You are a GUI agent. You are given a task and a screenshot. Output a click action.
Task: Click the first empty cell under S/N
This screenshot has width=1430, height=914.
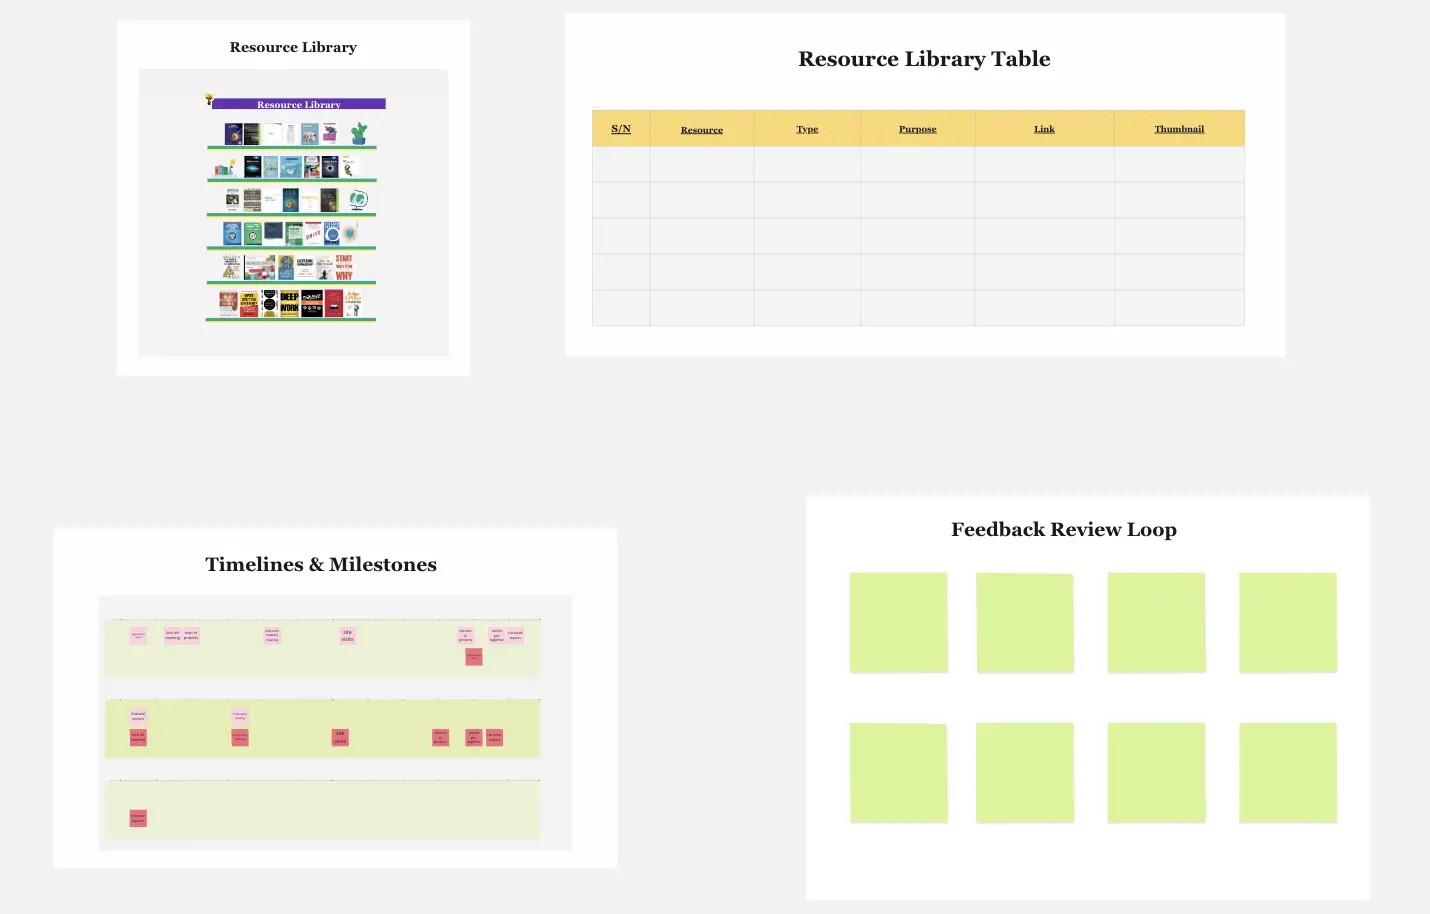pyautogui.click(x=621, y=165)
